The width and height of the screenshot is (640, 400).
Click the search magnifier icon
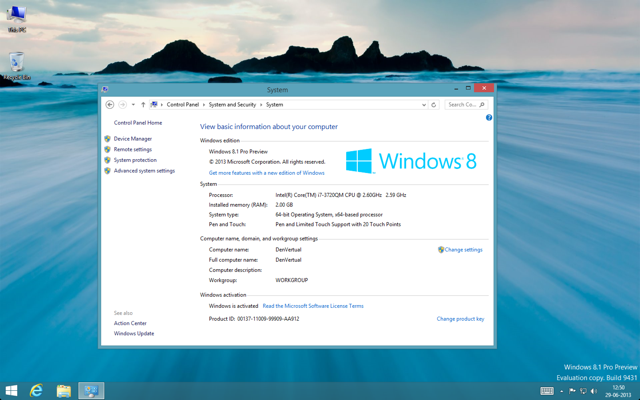482,104
